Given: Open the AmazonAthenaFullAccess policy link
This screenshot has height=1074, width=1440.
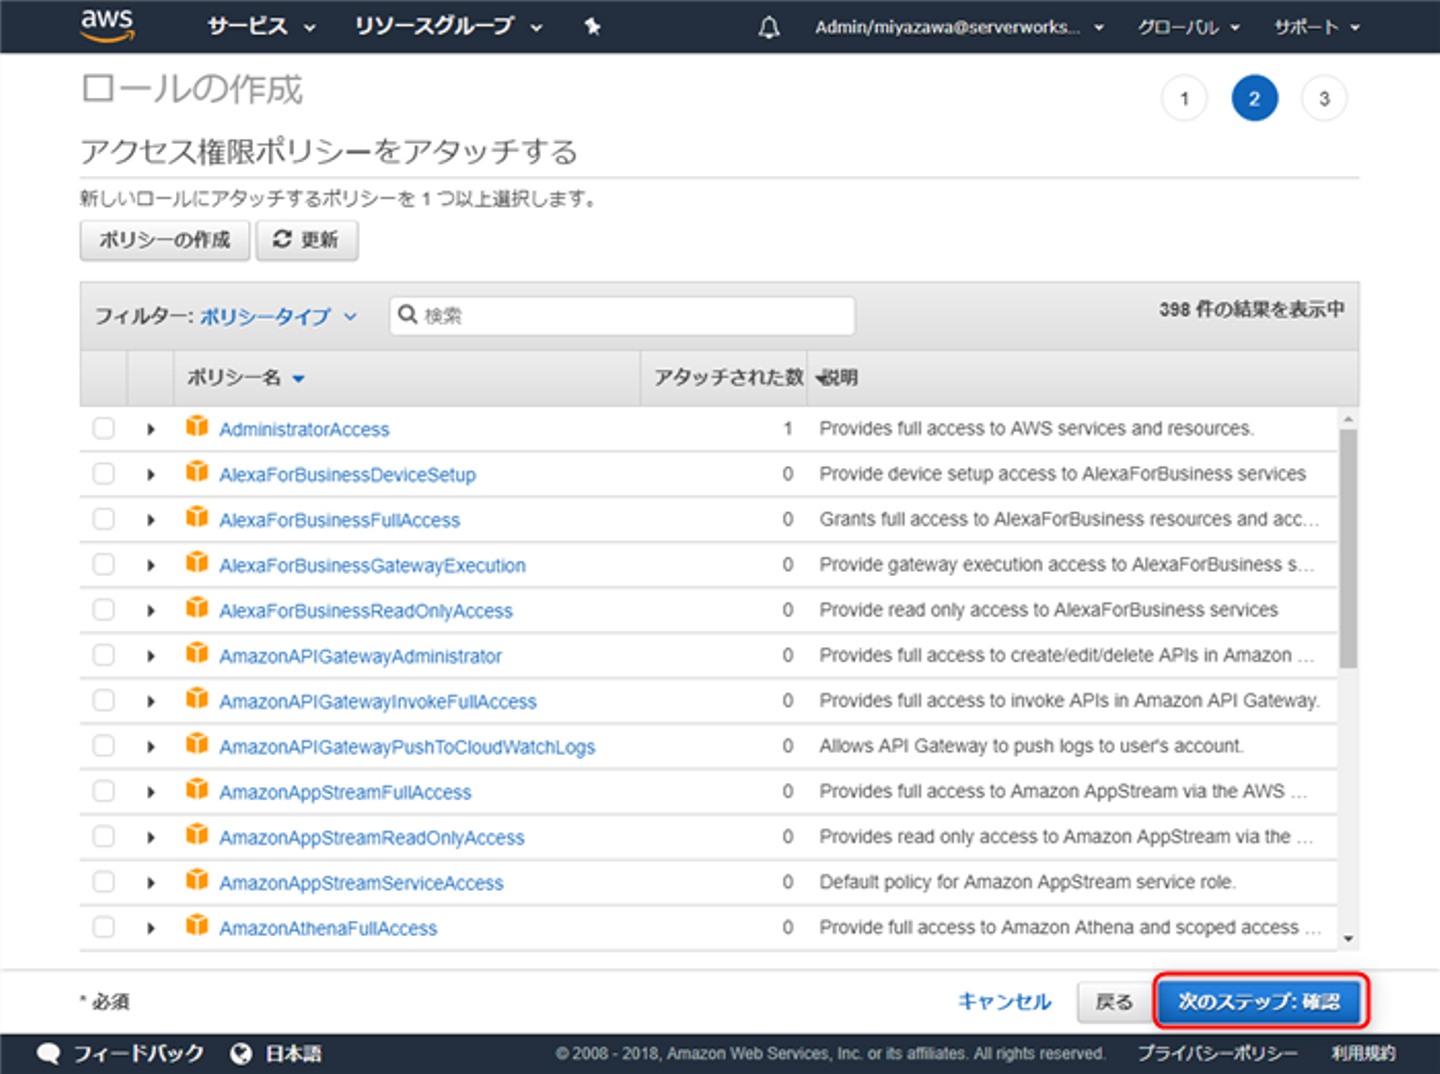Looking at the screenshot, I should pyautogui.click(x=328, y=928).
